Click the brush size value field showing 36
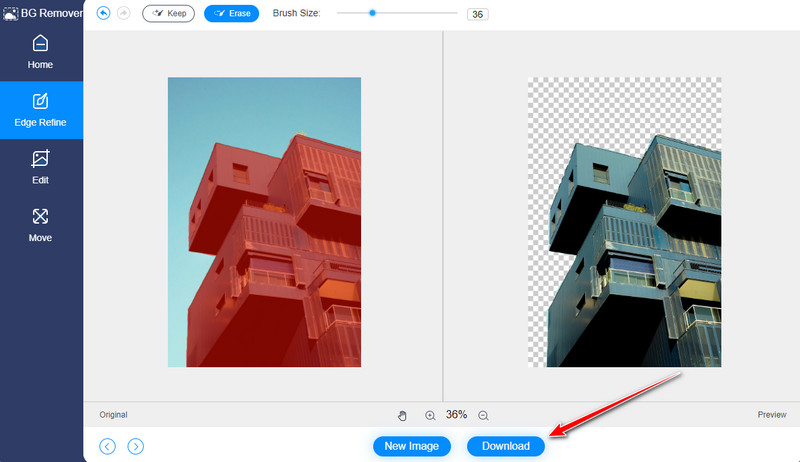The width and height of the screenshot is (800, 462). click(477, 15)
